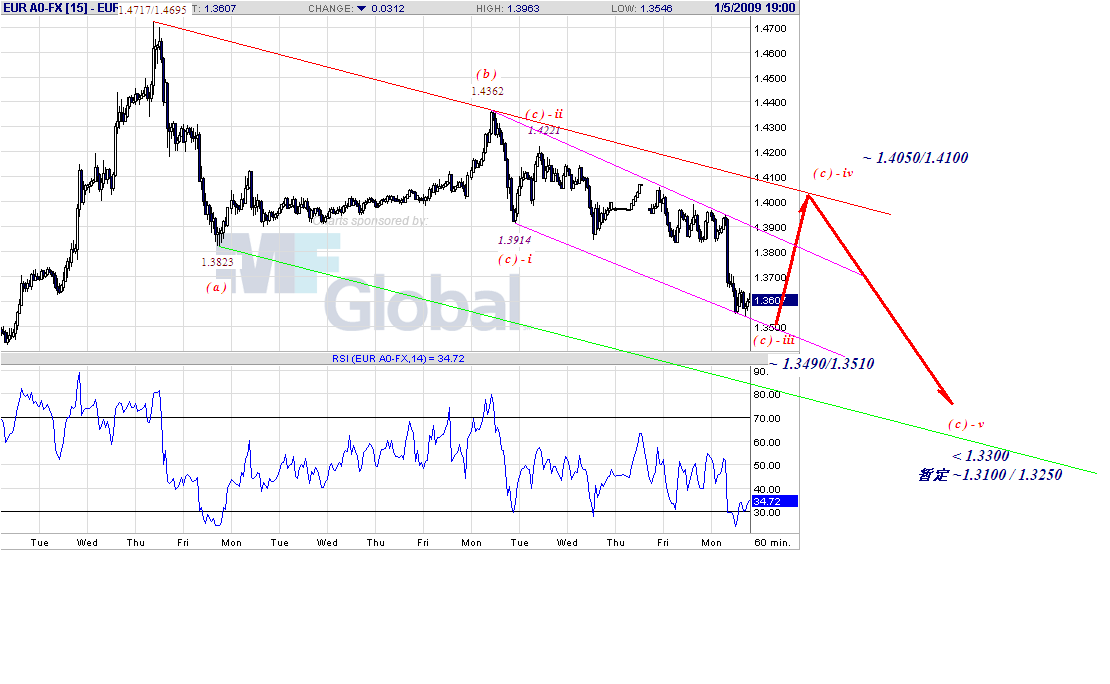Click the 1.3800 price axis label
Image resolution: width=1110 pixels, height=684 pixels.
(x=770, y=253)
